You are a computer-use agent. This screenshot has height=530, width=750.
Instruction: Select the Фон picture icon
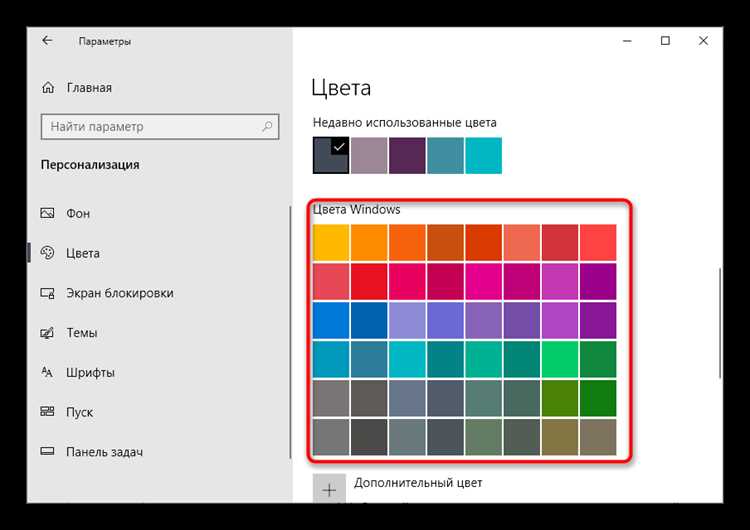(47, 213)
